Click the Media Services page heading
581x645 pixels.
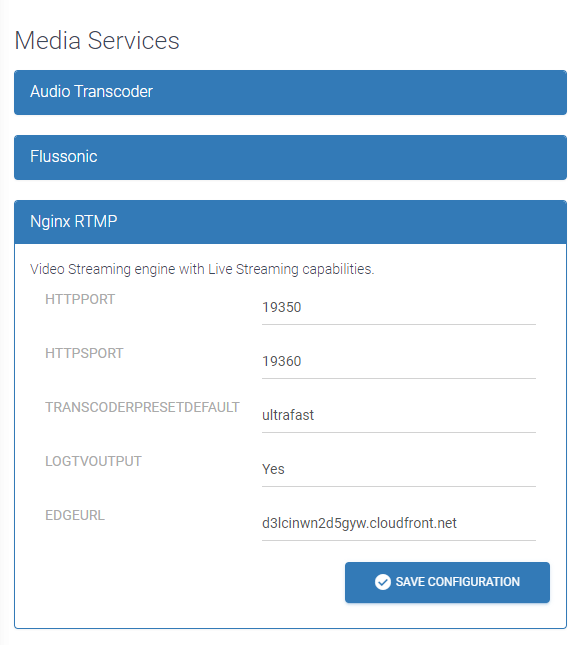tap(97, 41)
